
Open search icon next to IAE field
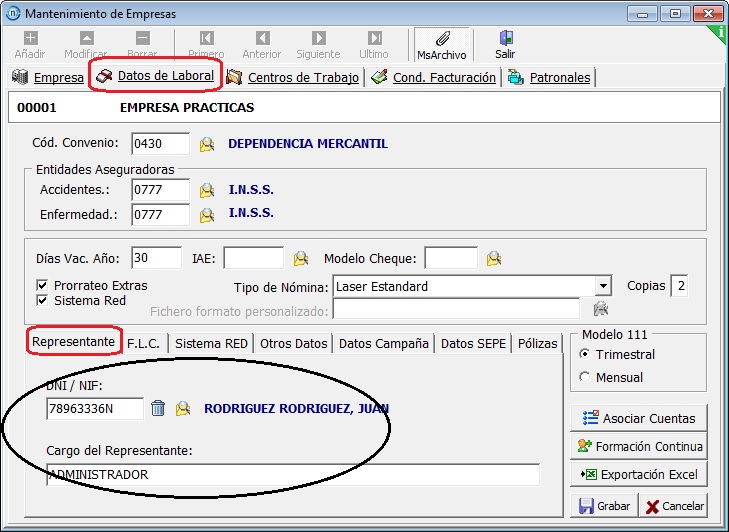coord(300,258)
